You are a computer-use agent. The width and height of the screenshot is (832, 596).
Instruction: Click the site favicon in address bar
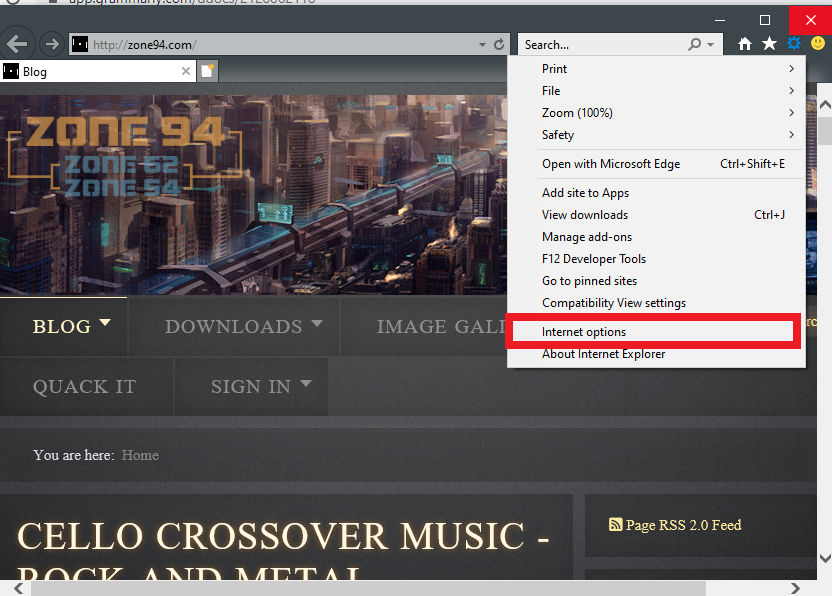point(80,45)
